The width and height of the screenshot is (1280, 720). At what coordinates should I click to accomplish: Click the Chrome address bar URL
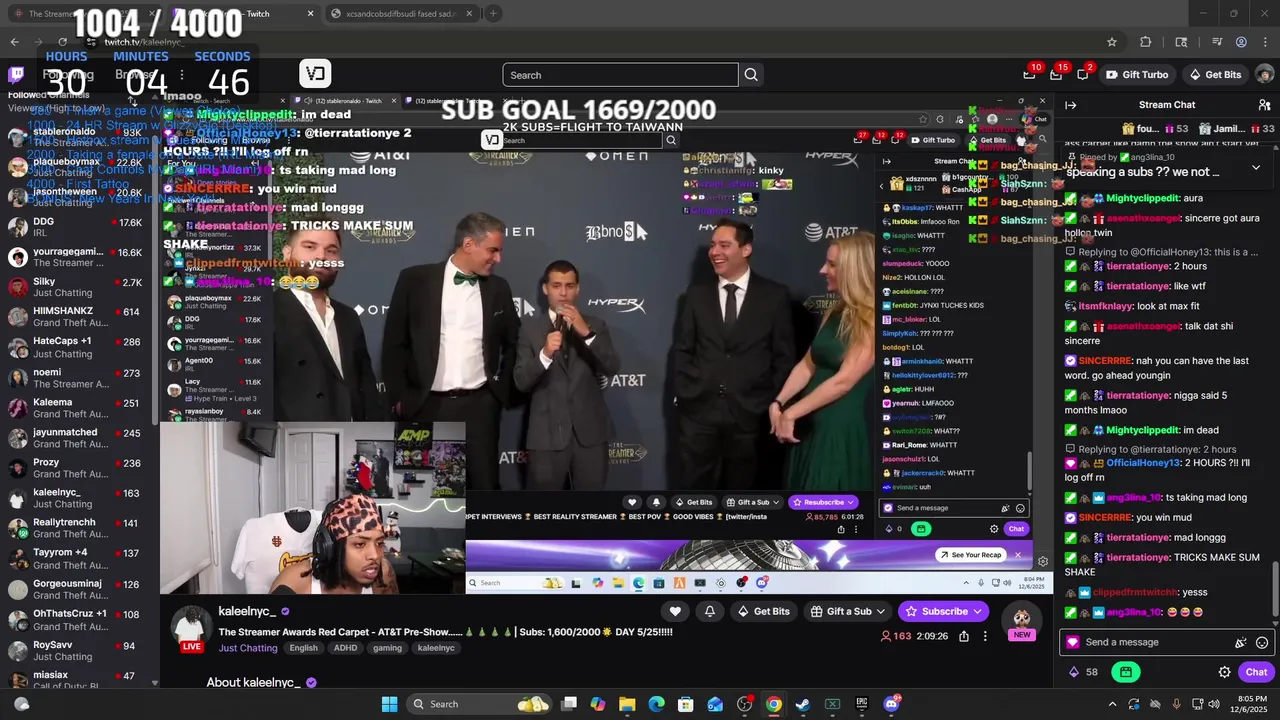tap(145, 42)
